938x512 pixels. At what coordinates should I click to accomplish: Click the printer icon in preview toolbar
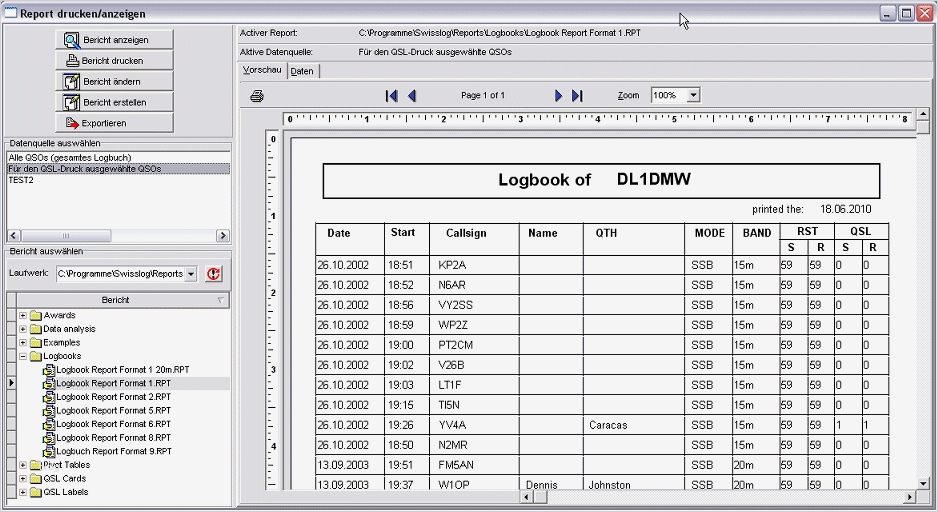coord(257,96)
